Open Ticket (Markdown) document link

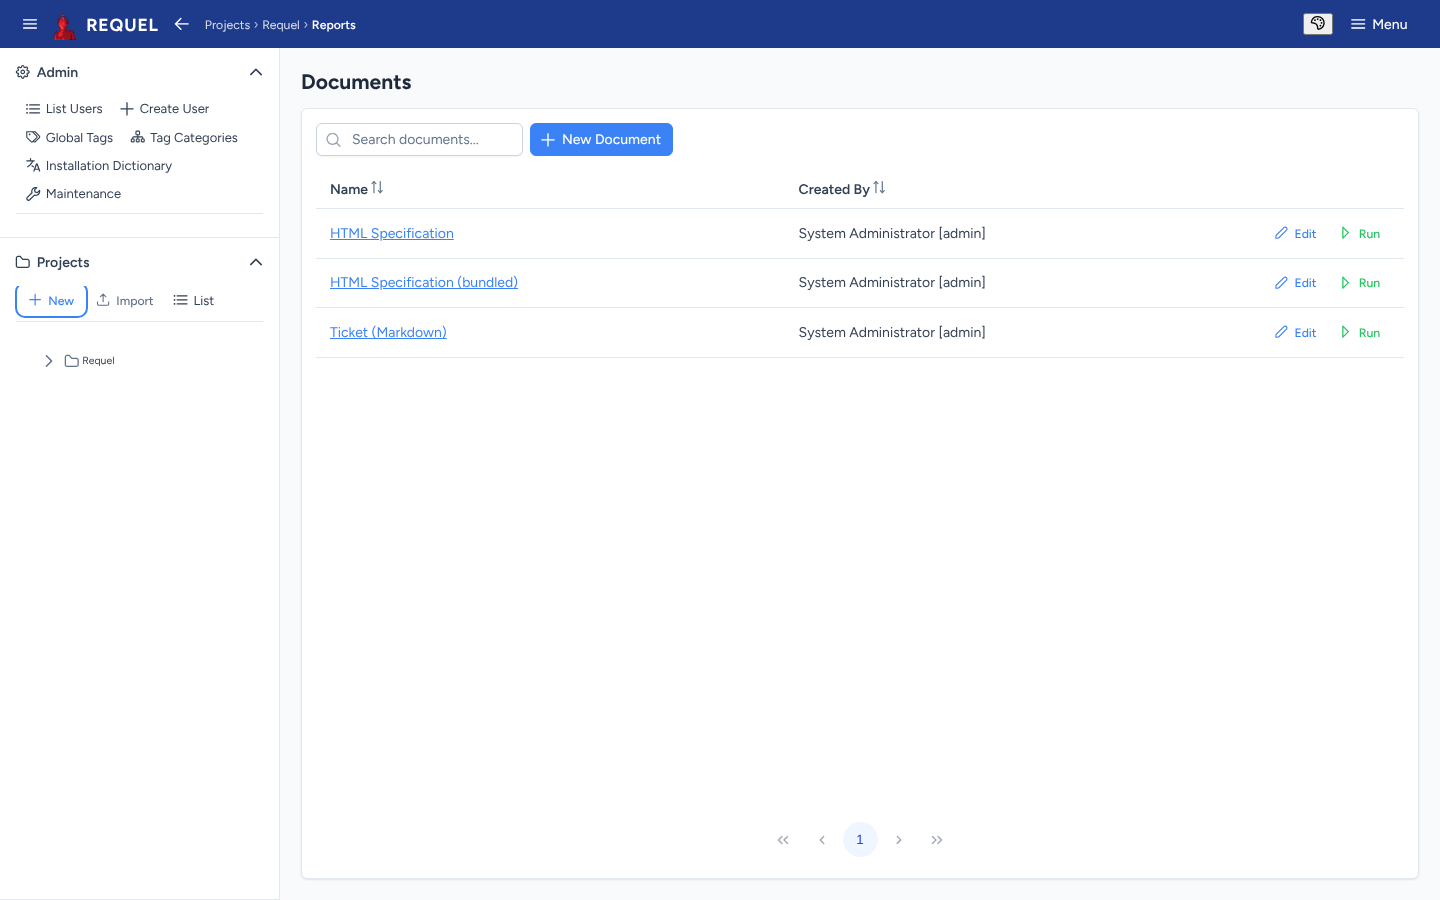click(x=388, y=333)
